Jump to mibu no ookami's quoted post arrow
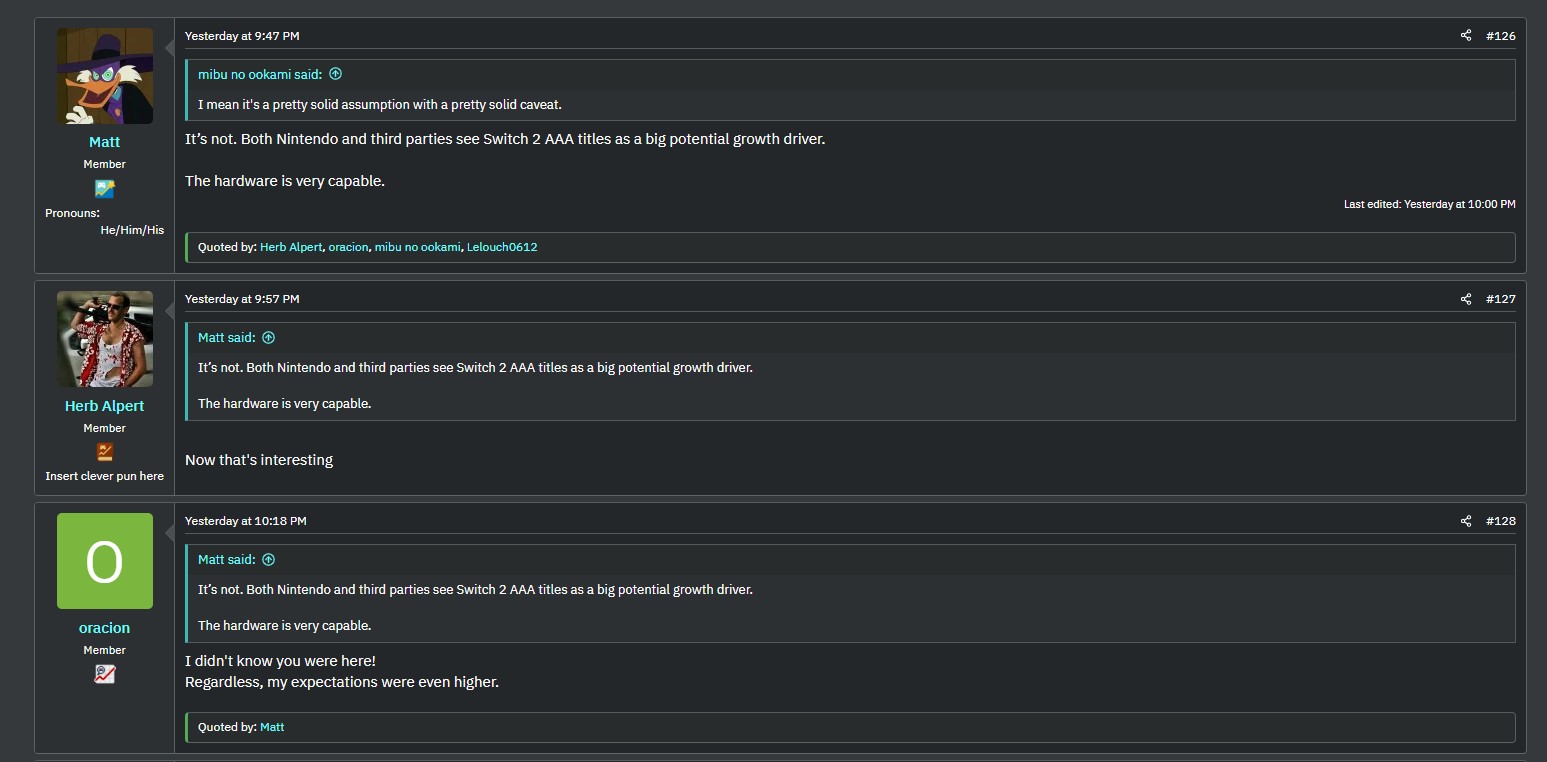The image size is (1547, 762). pyautogui.click(x=335, y=74)
